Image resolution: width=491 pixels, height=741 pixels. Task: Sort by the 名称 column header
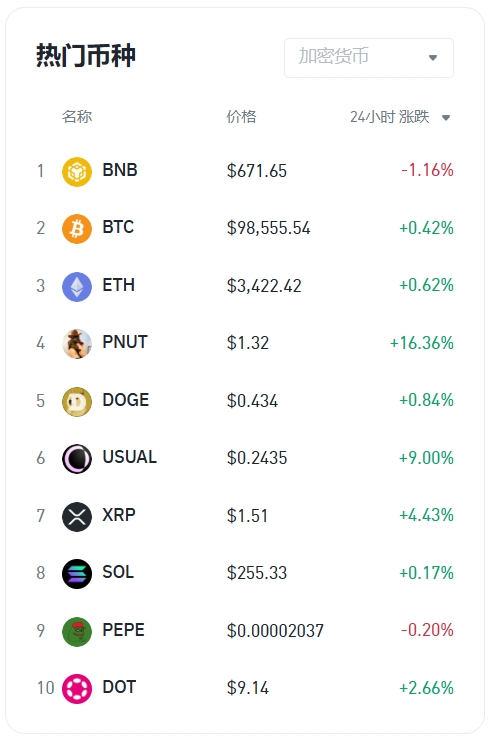77,116
